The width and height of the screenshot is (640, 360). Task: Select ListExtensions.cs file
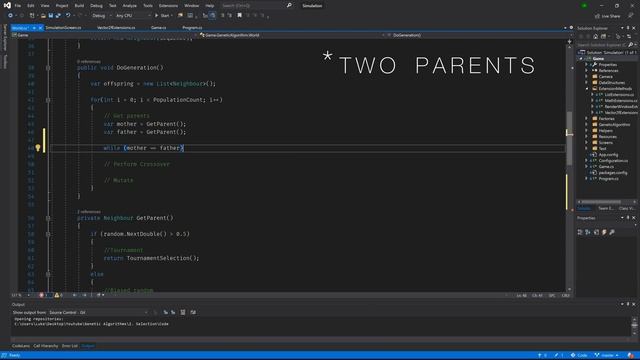620,95
